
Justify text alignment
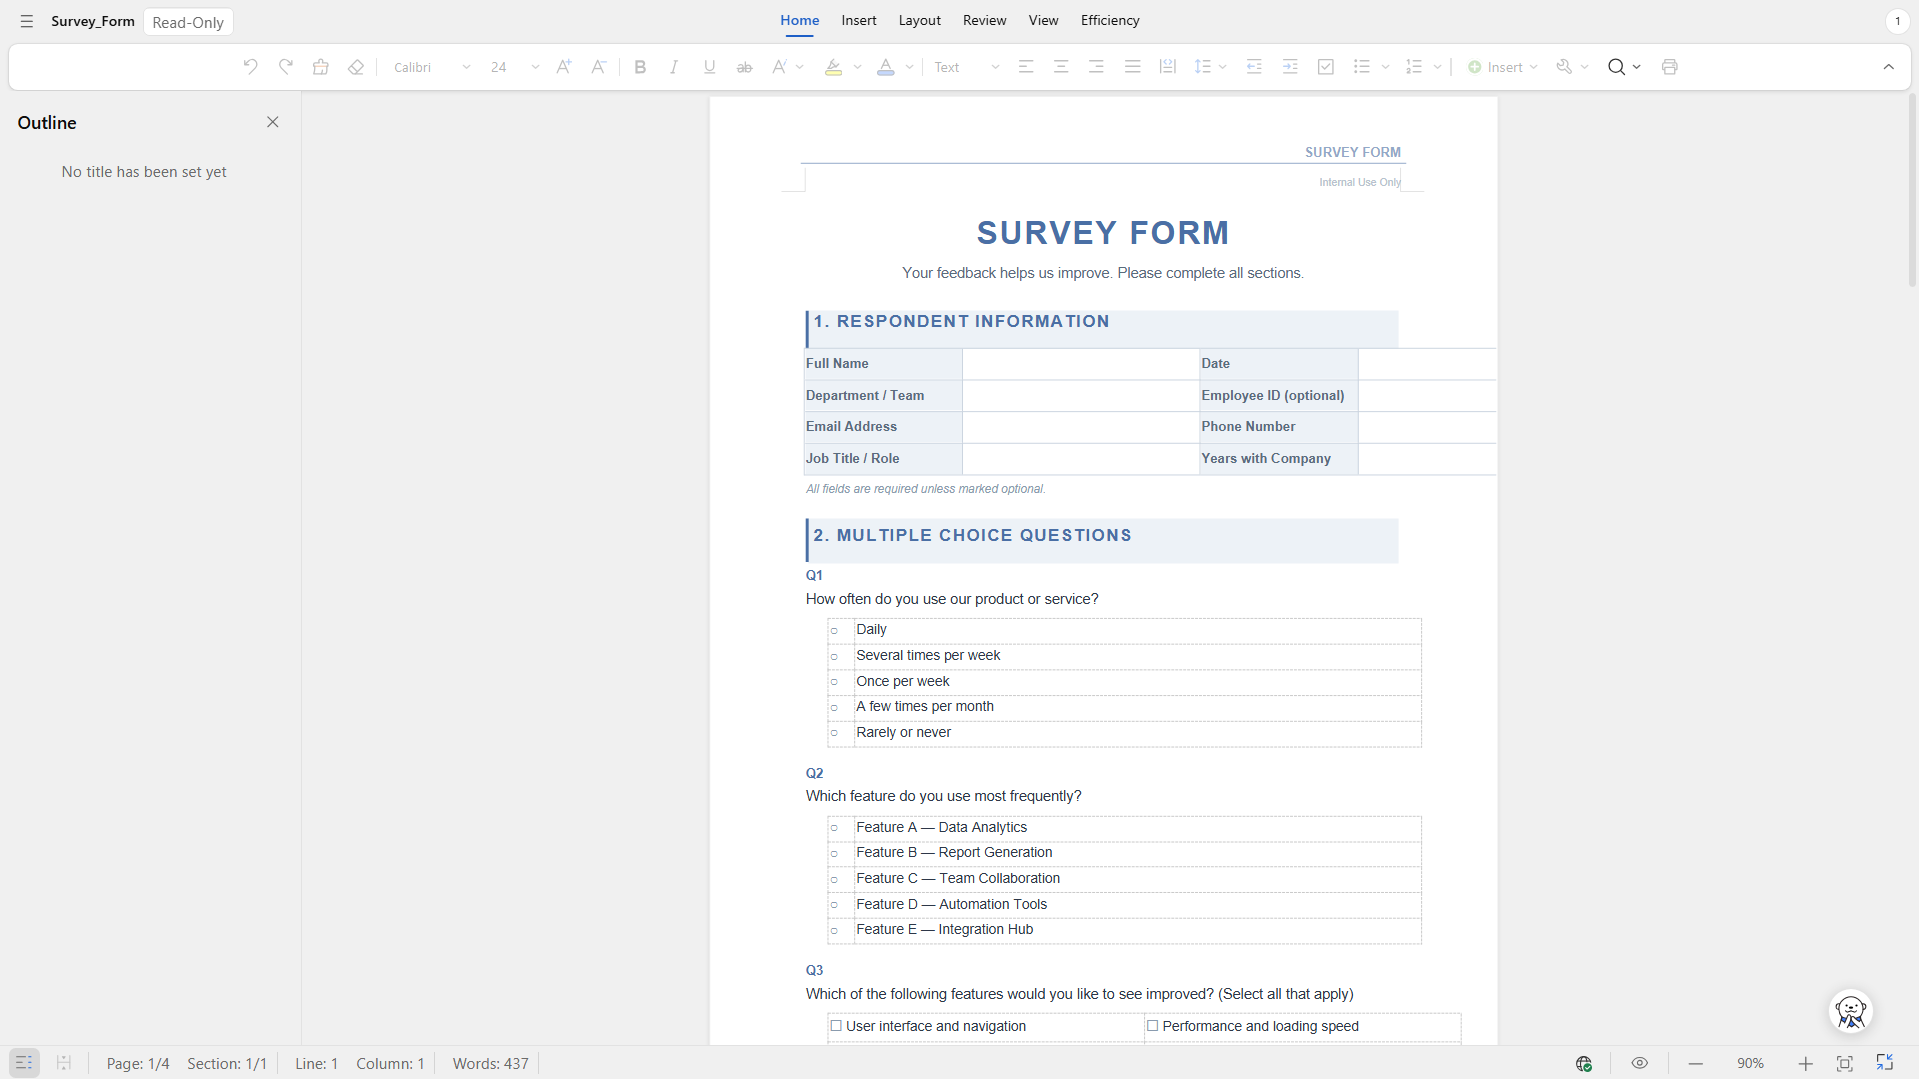[1132, 67]
